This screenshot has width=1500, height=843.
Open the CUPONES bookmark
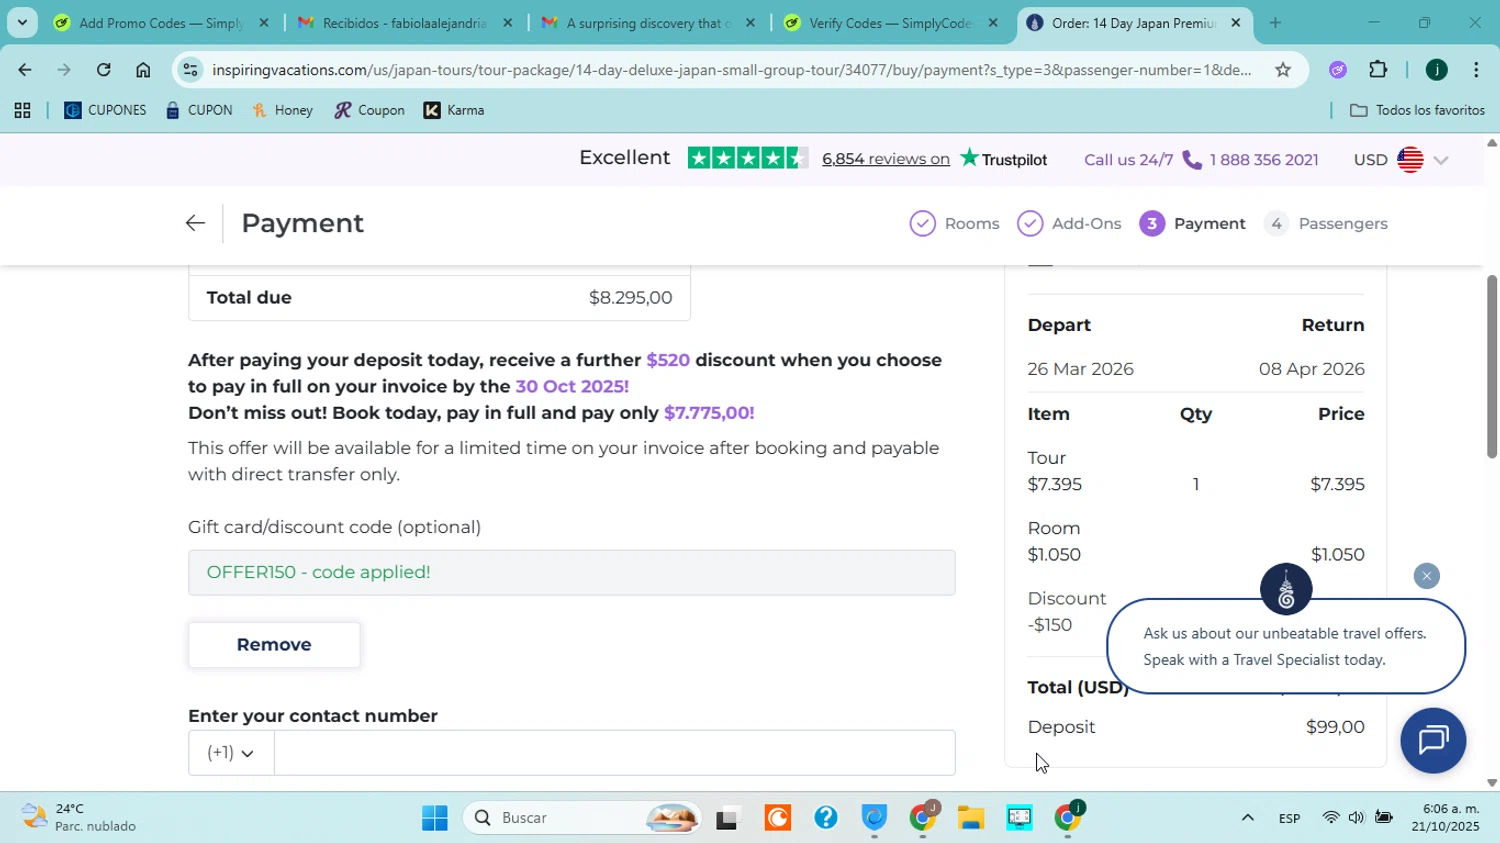coord(105,110)
